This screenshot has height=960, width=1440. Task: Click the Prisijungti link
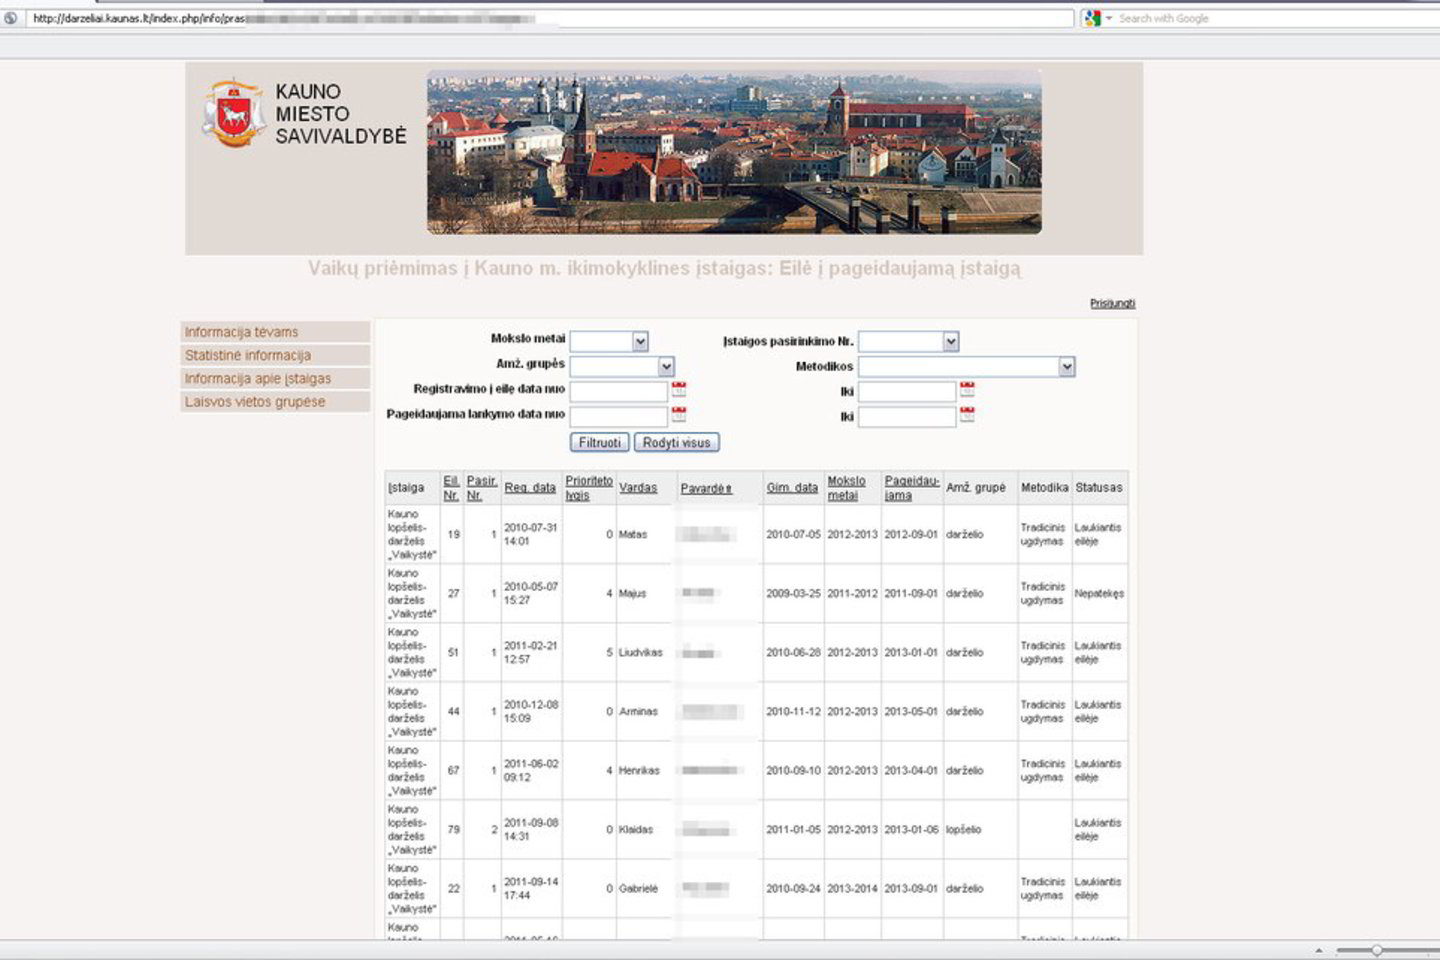1112,303
